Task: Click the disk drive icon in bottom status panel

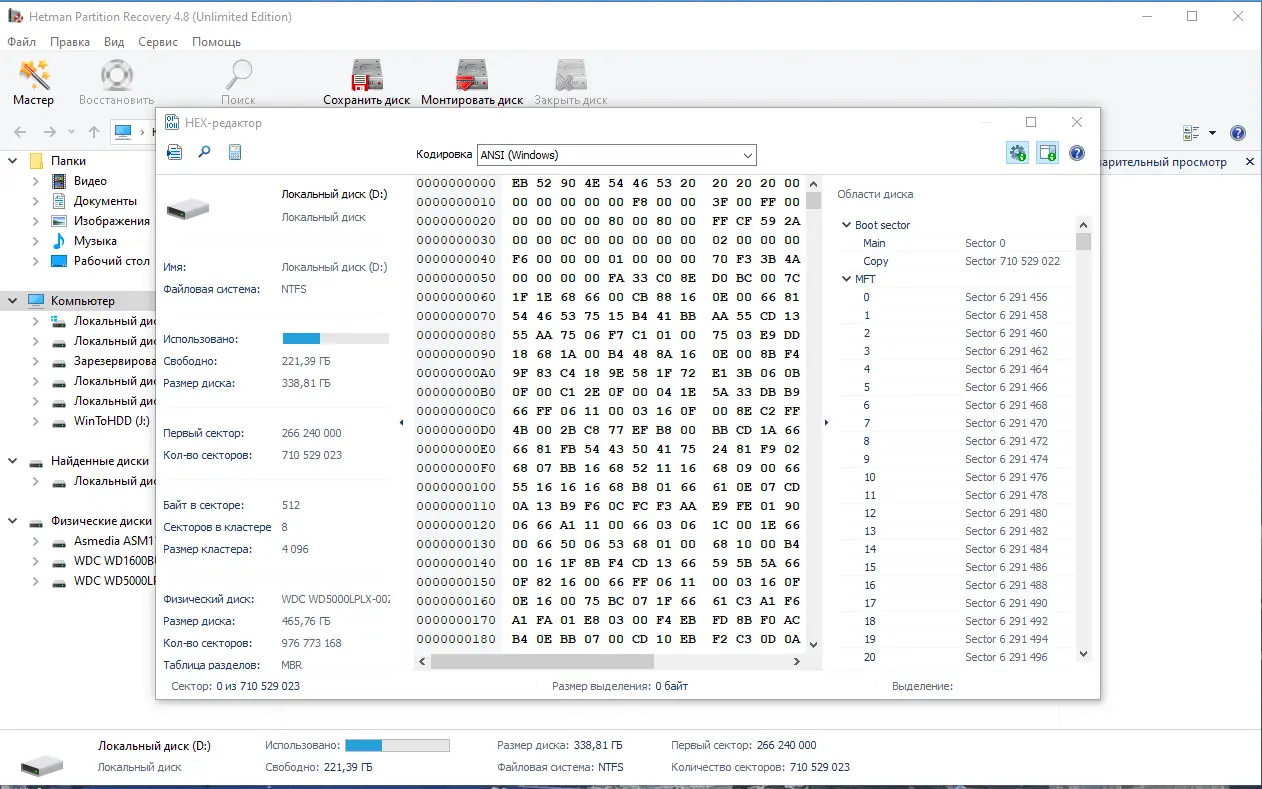Action: tap(42, 764)
